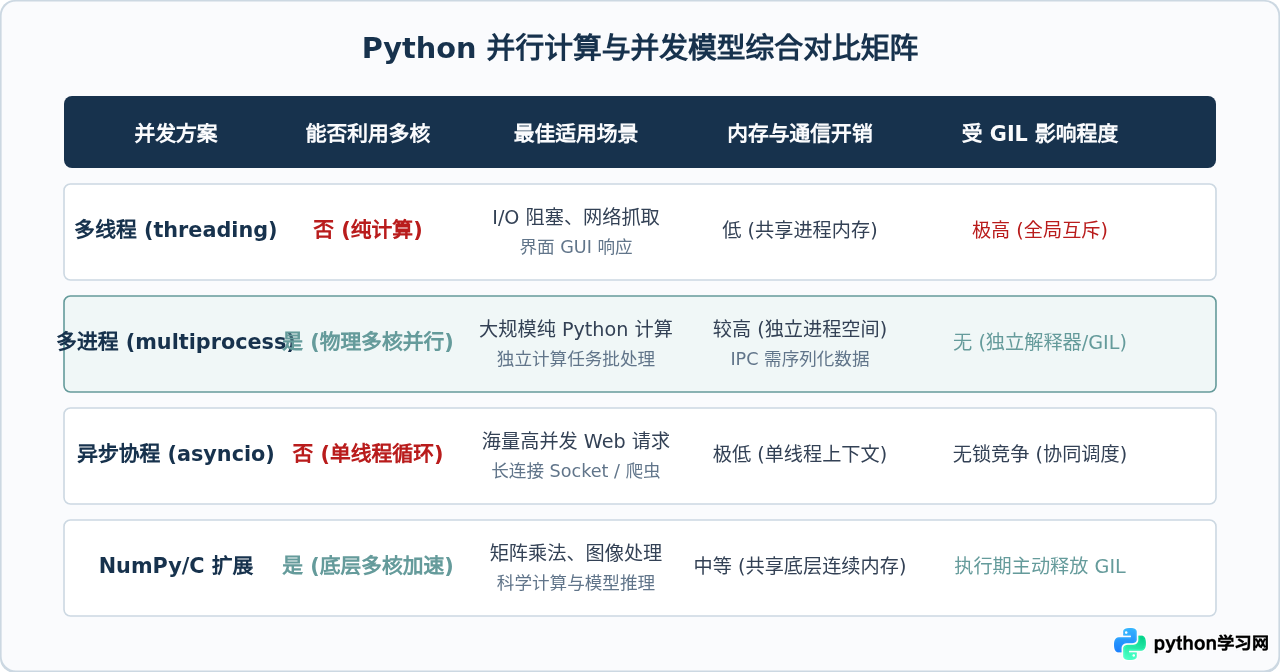Click the '极低 (单线程上下文)' cell
1280x672 pixels.
[x=800, y=454]
